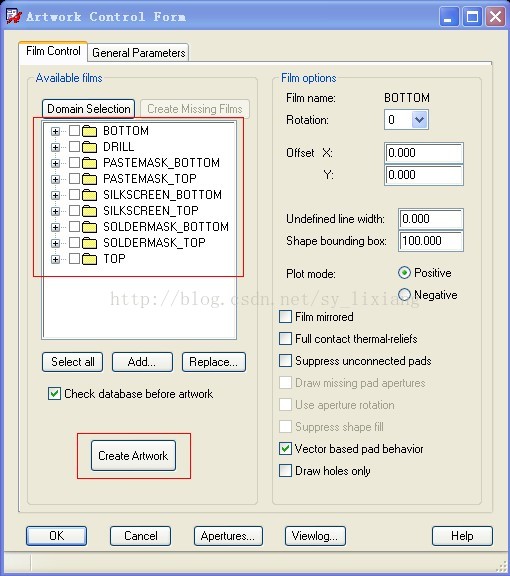Click the Offset Y input field
Viewport: 510px width, 576px height.
coord(424,175)
